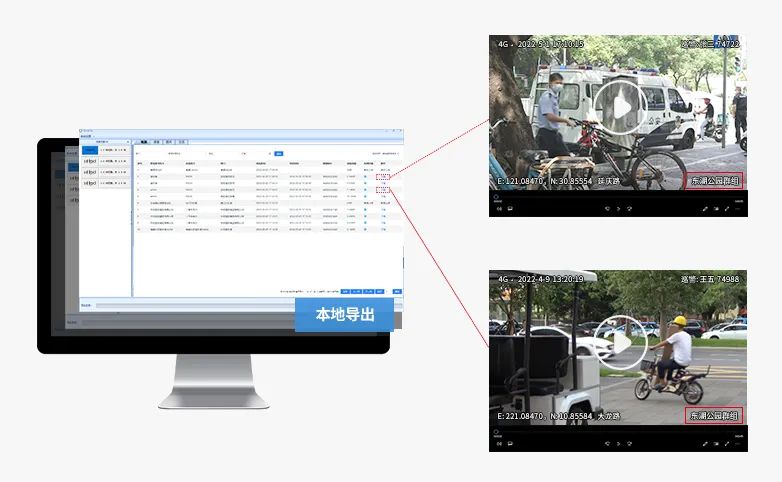
Task: Select the first tab above the data table
Action: [x=146, y=143]
